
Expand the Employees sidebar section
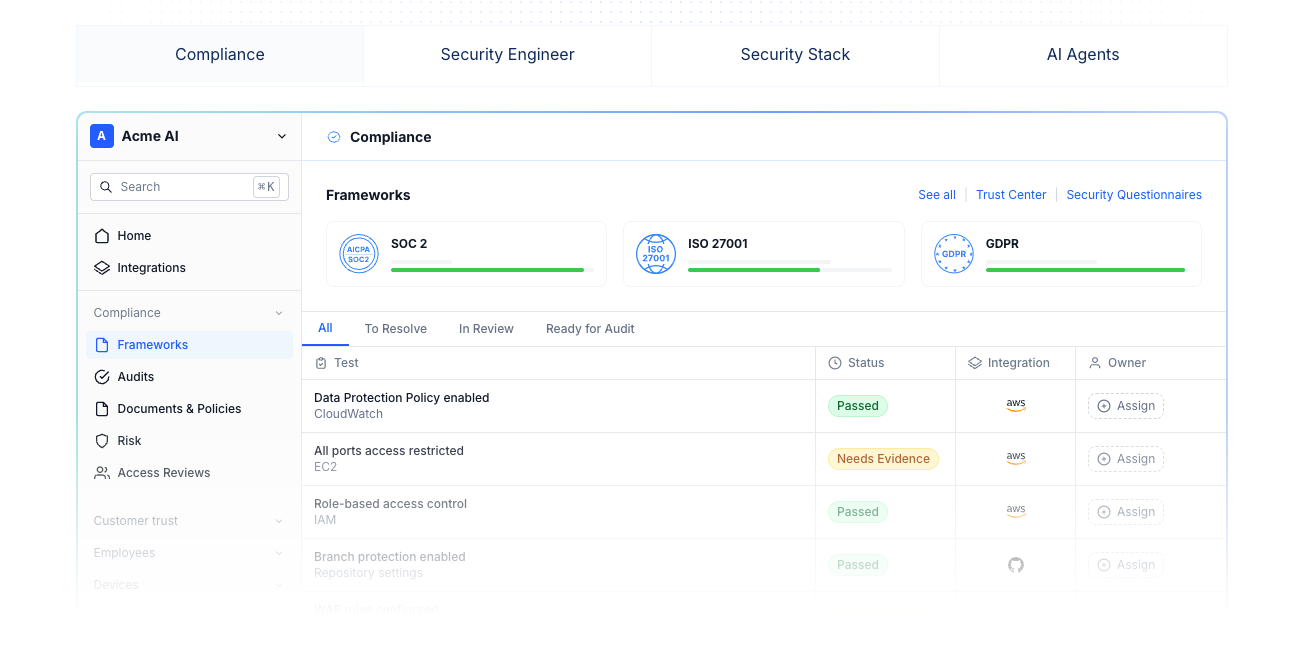pos(279,553)
